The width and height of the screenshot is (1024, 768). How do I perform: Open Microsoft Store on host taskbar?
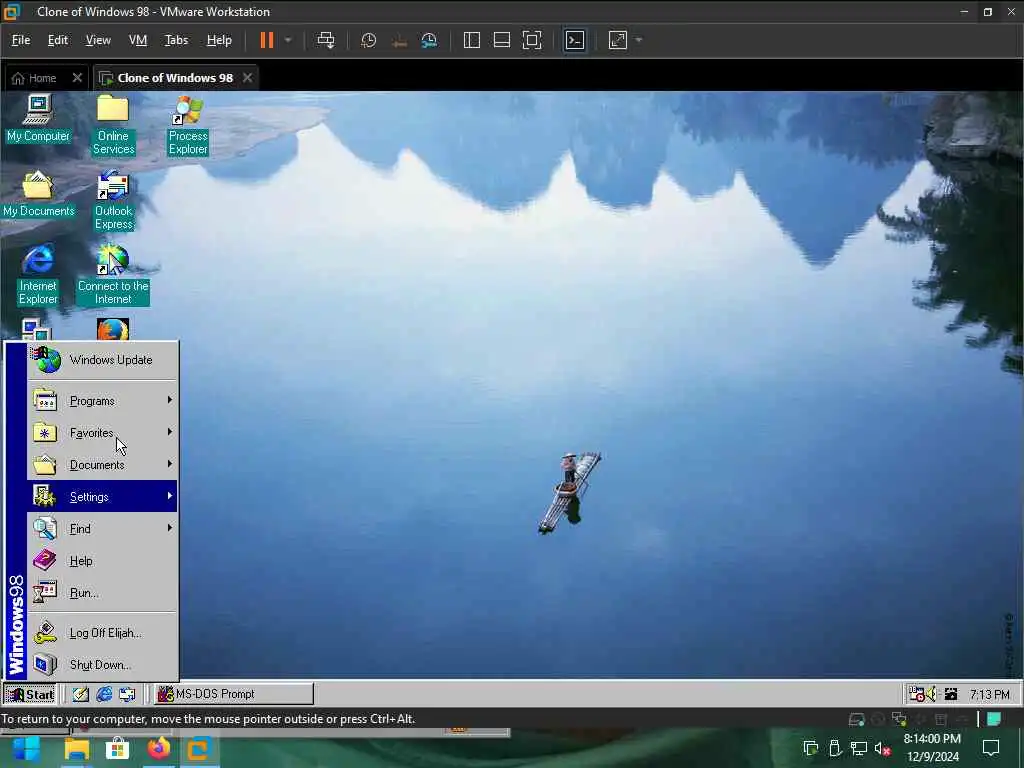click(x=118, y=748)
